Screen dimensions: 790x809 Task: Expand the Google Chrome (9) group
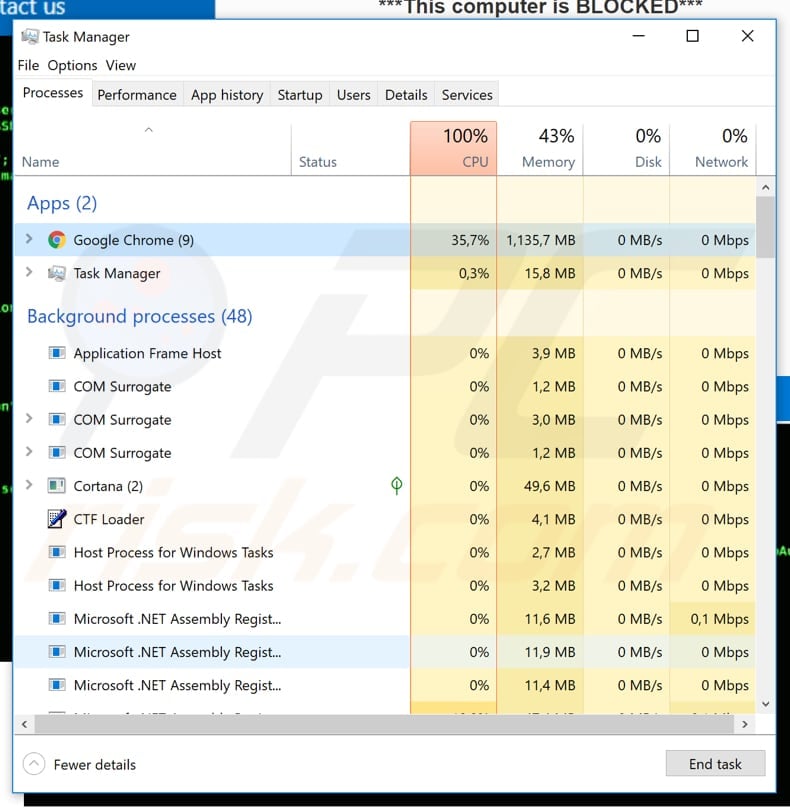tap(29, 239)
